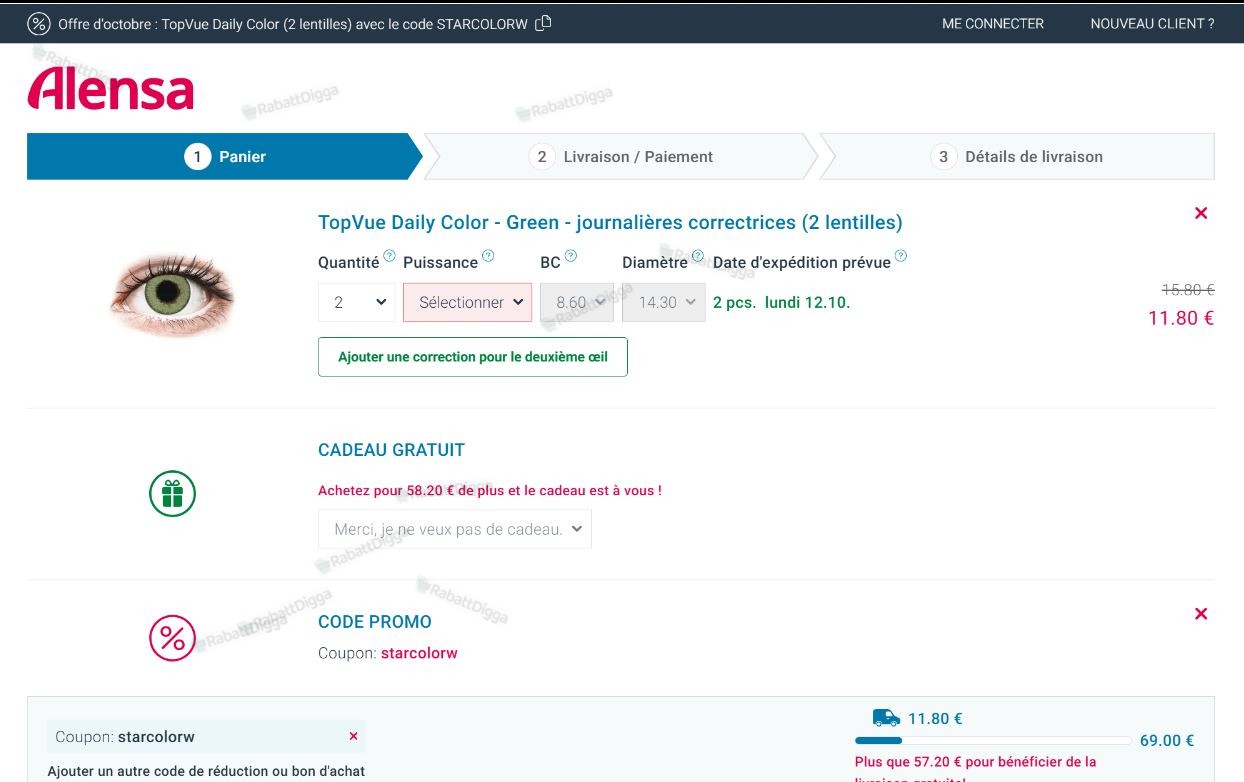The width and height of the screenshot is (1244, 782).
Task: Click the 69.00 € free shipping threshold
Action: [x=1167, y=741]
